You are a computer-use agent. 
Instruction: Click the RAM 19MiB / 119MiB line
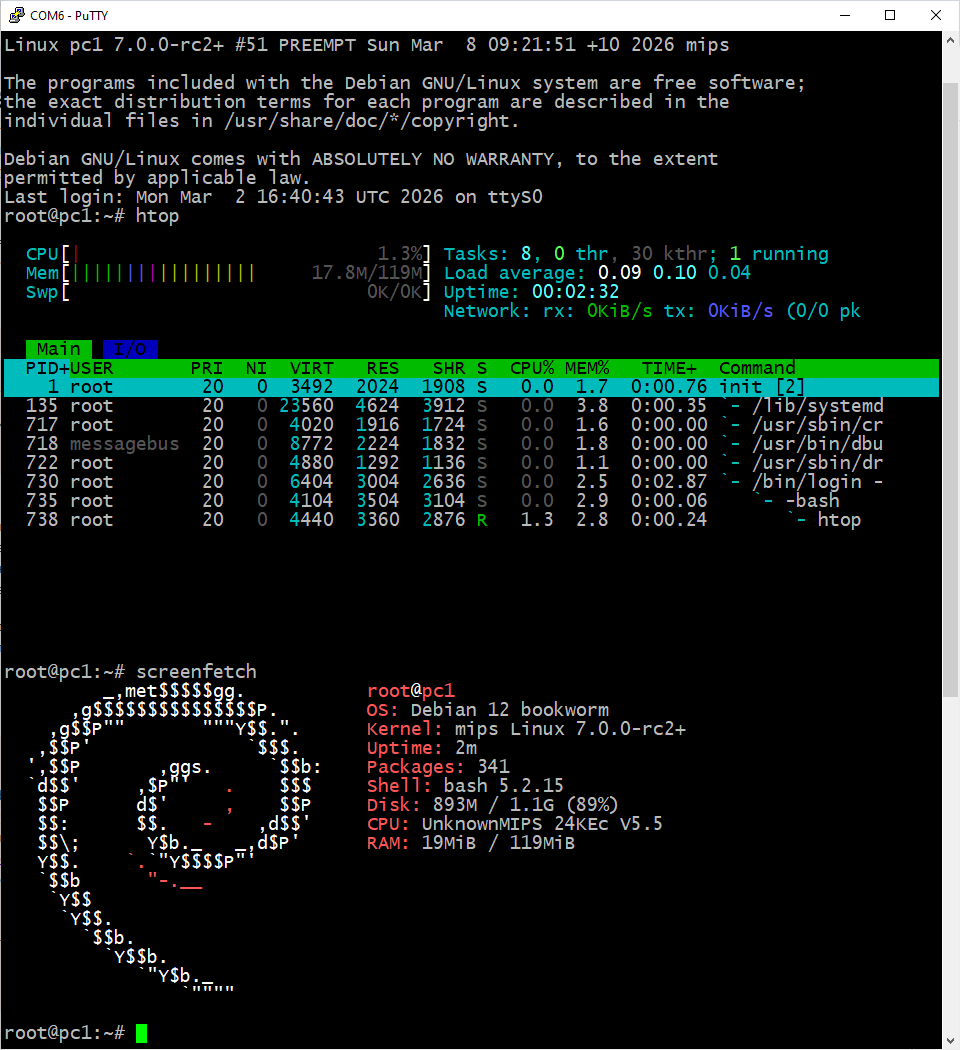[x=471, y=843]
